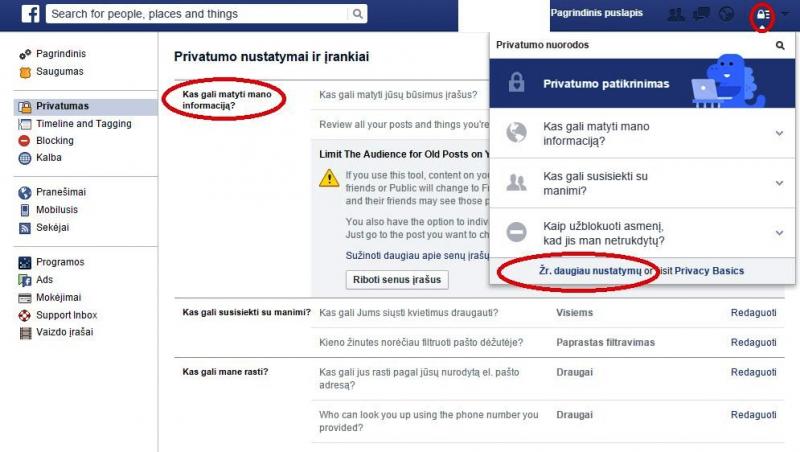Click the Blocking icon in sidebar
Screen dimensions: 800x452
[24, 140]
